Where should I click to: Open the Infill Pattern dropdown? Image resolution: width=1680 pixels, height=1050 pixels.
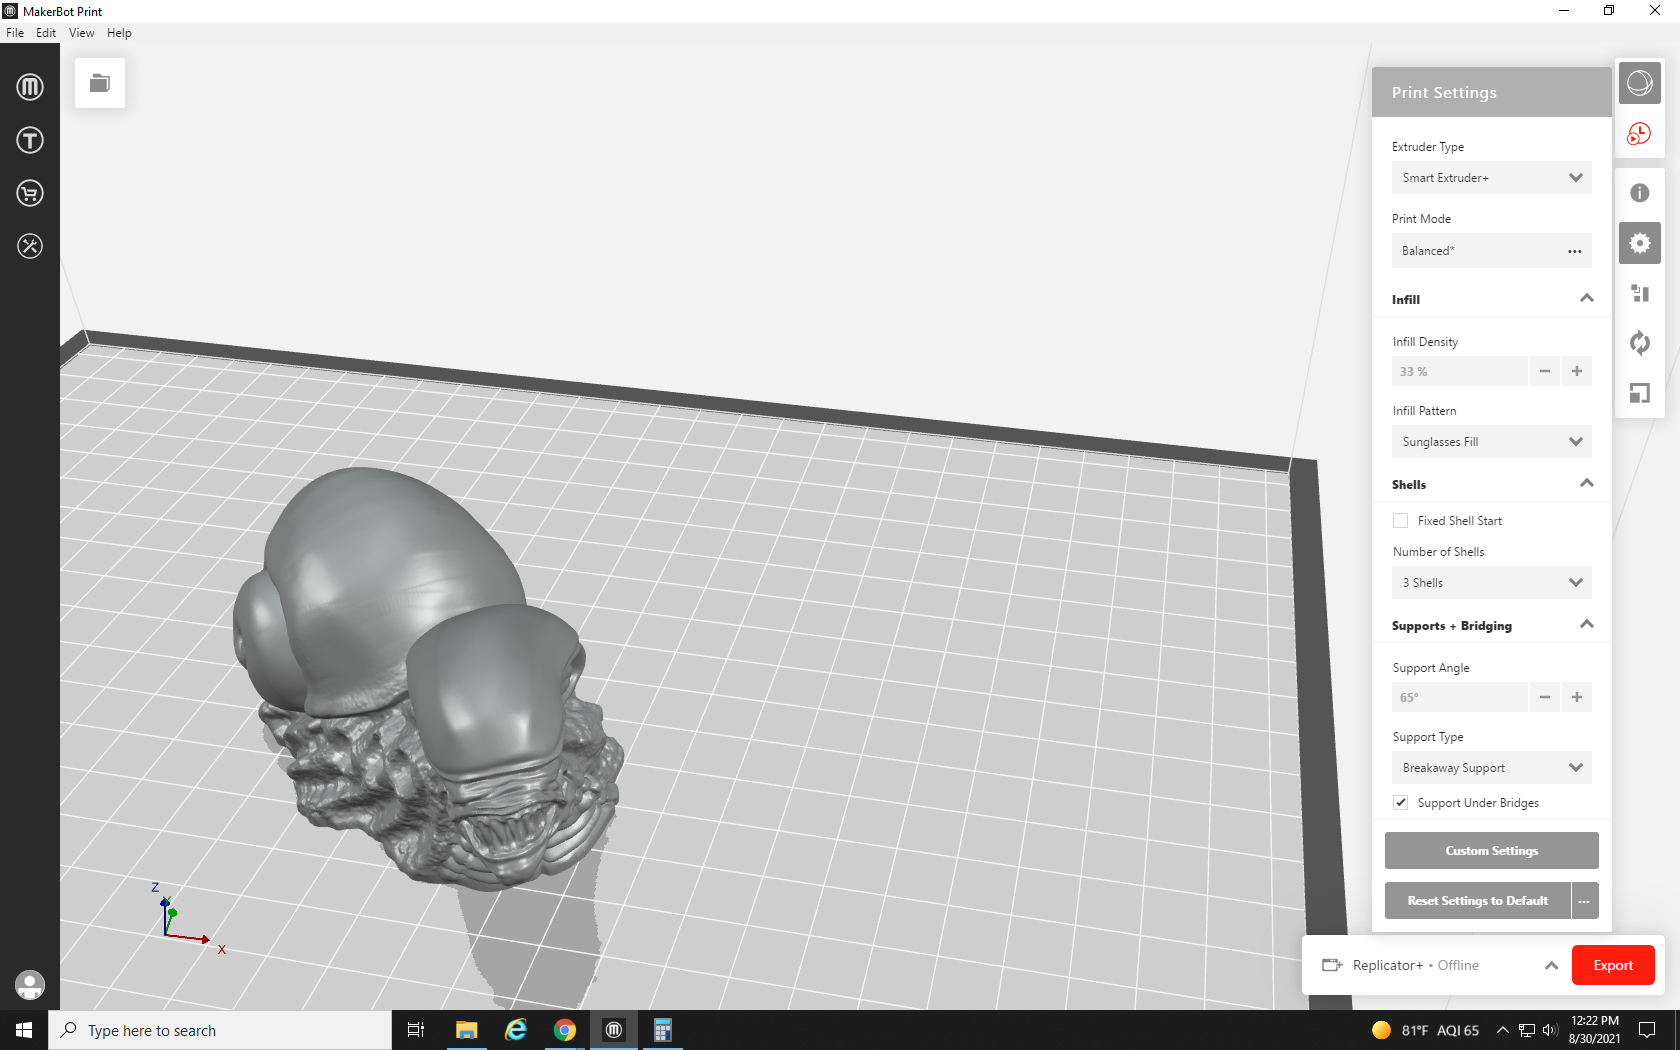[x=1491, y=442]
